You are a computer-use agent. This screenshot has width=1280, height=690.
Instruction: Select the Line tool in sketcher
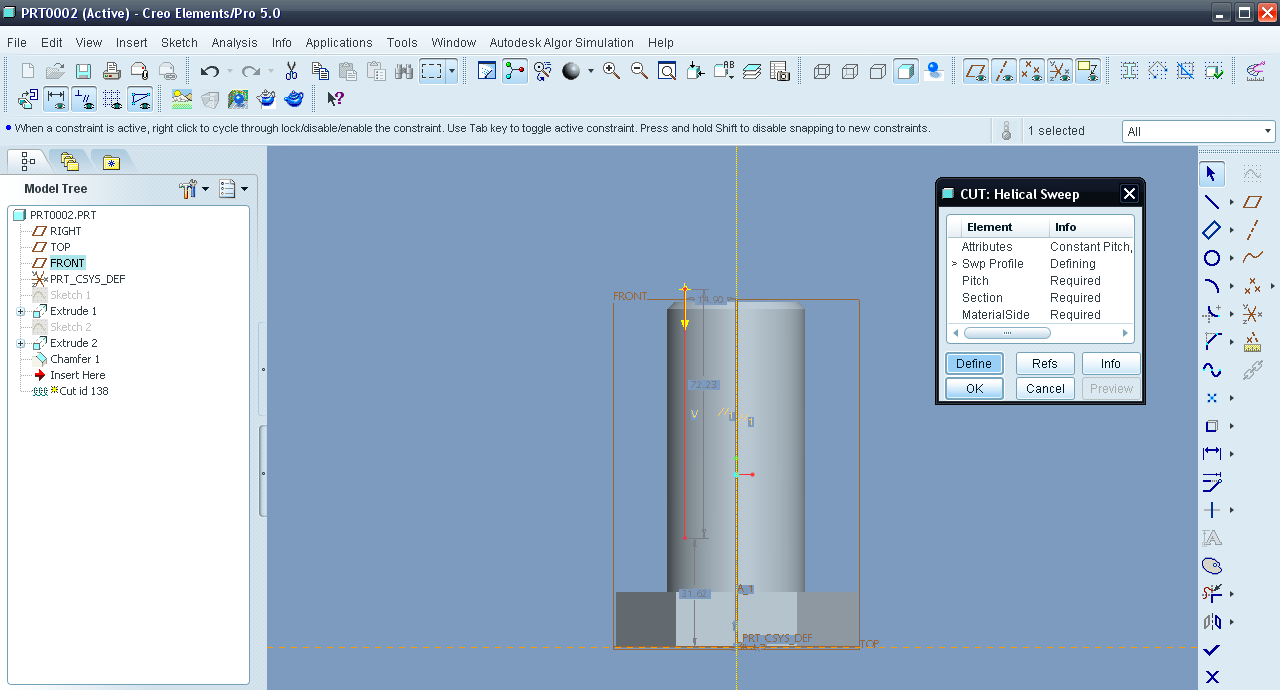click(x=1211, y=202)
